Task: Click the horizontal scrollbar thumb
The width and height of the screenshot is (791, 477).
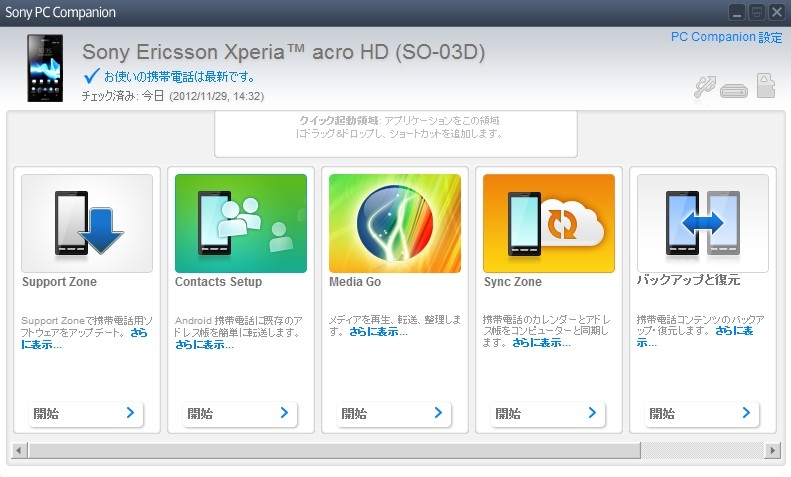Action: 334,450
